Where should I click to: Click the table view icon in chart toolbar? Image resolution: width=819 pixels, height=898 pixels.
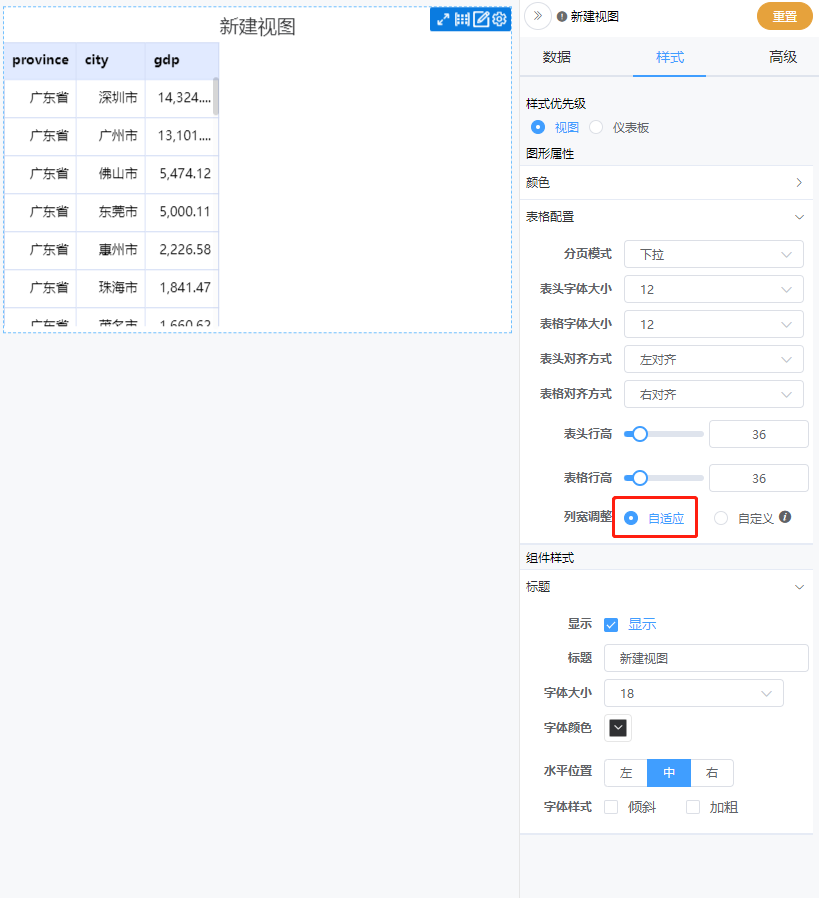pyautogui.click(x=463, y=18)
